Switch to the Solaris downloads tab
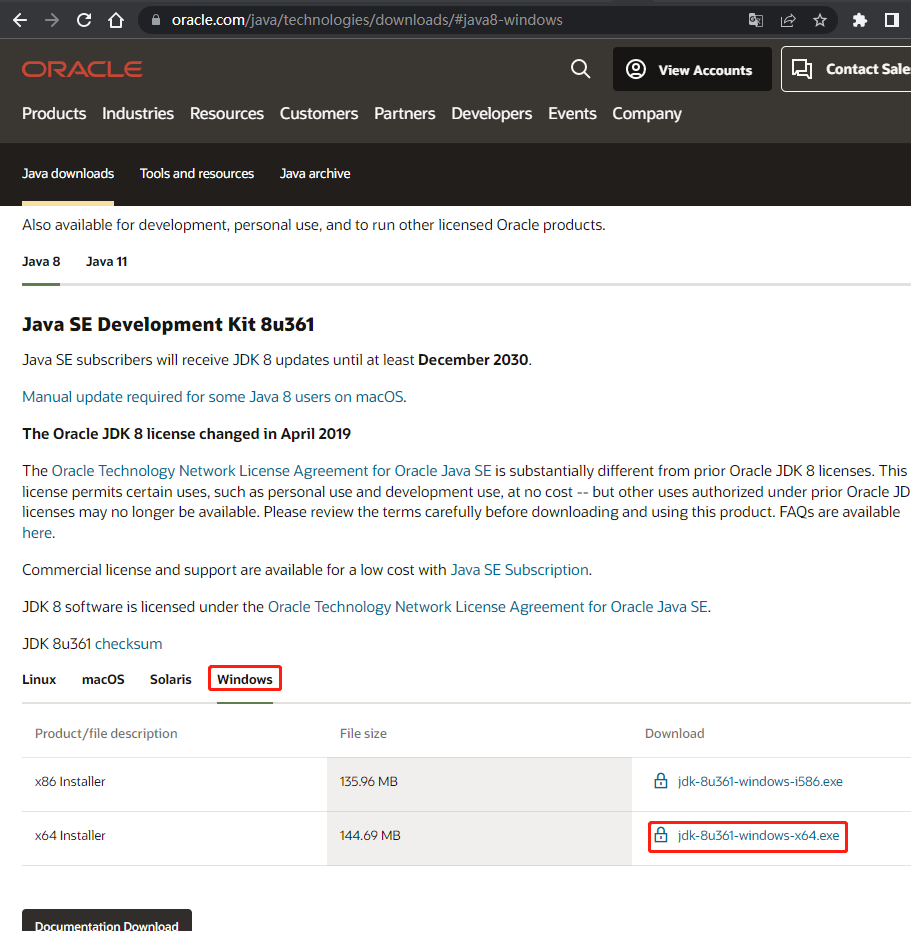Screen dimensions: 911x931 (170, 679)
